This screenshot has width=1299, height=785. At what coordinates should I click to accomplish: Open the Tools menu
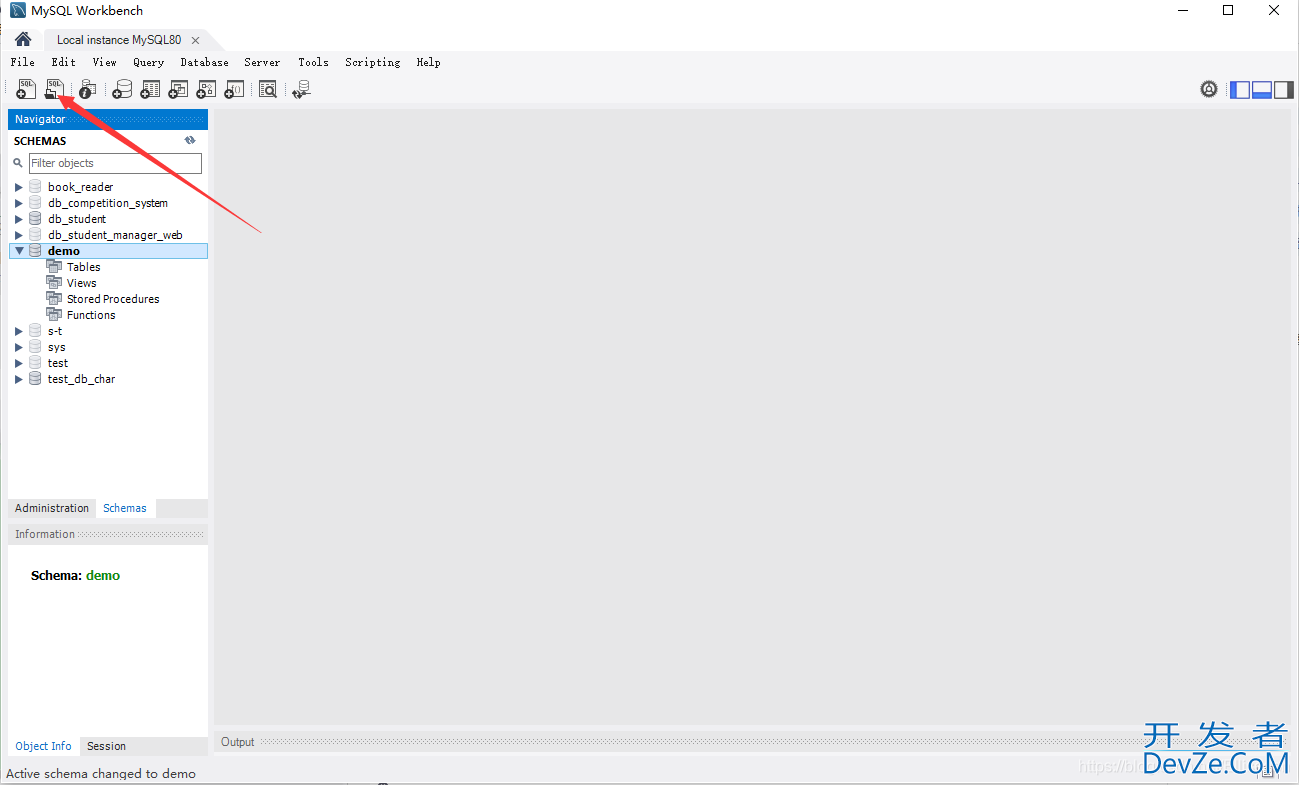(x=313, y=62)
